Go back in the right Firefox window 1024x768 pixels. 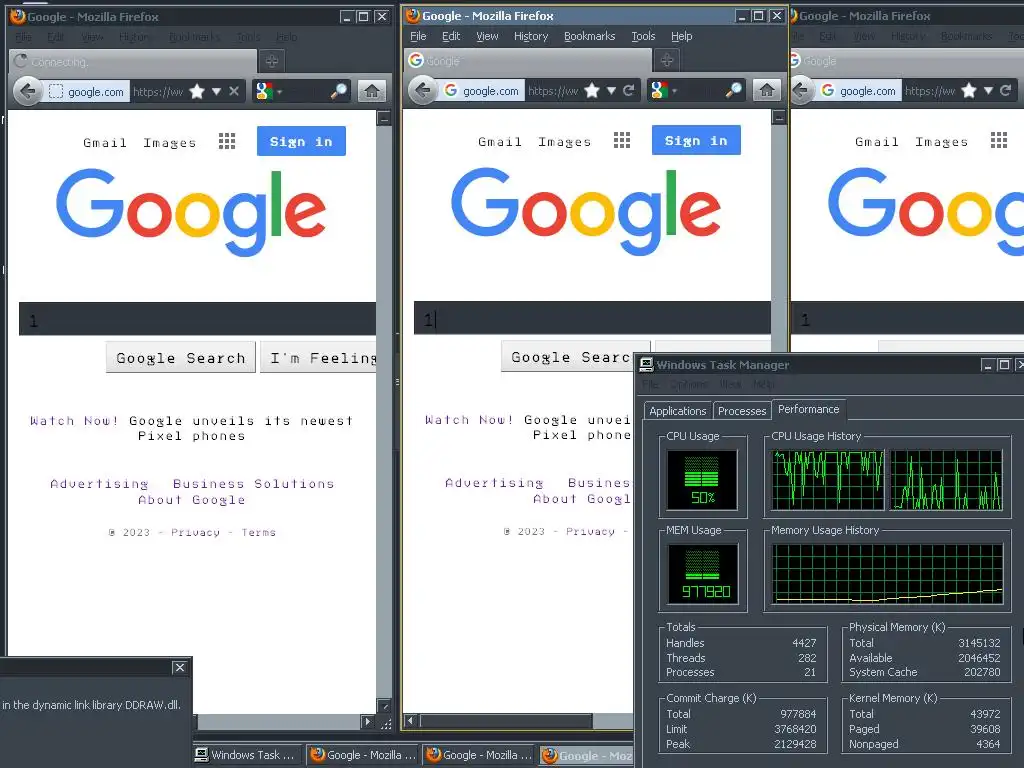pyautogui.click(x=801, y=90)
